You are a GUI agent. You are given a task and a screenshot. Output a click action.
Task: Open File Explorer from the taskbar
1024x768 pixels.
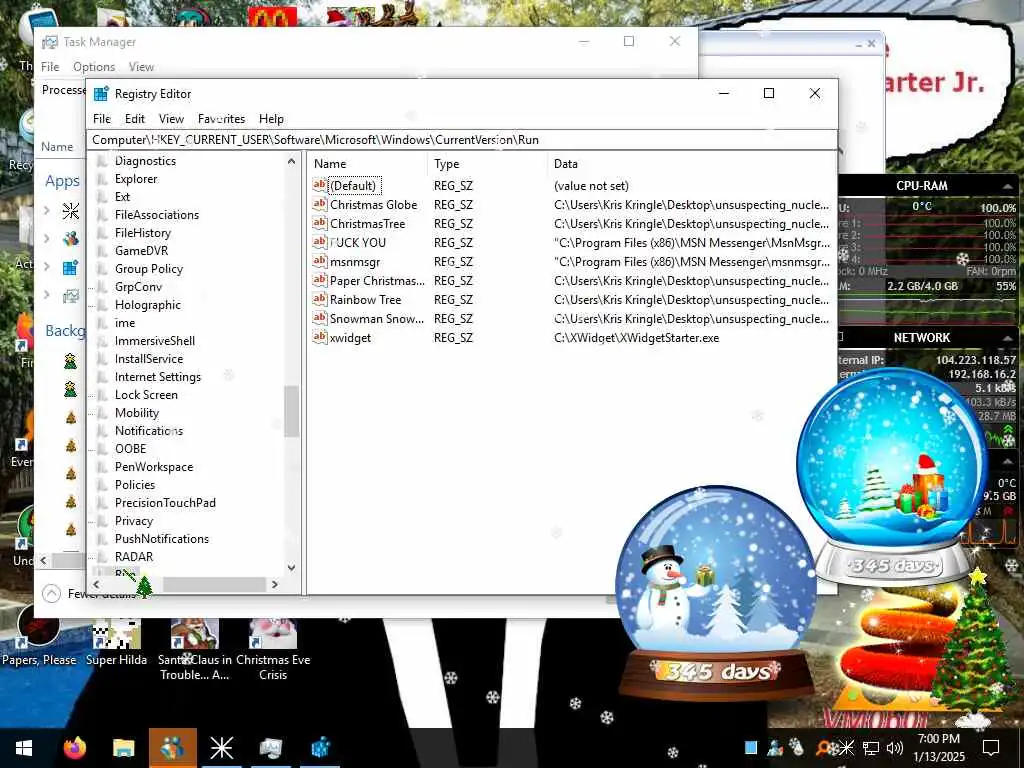pos(123,748)
